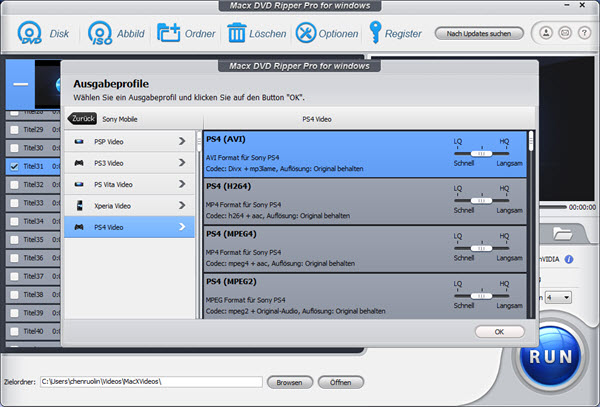Click the Ordner folder-plus icon

point(168,33)
